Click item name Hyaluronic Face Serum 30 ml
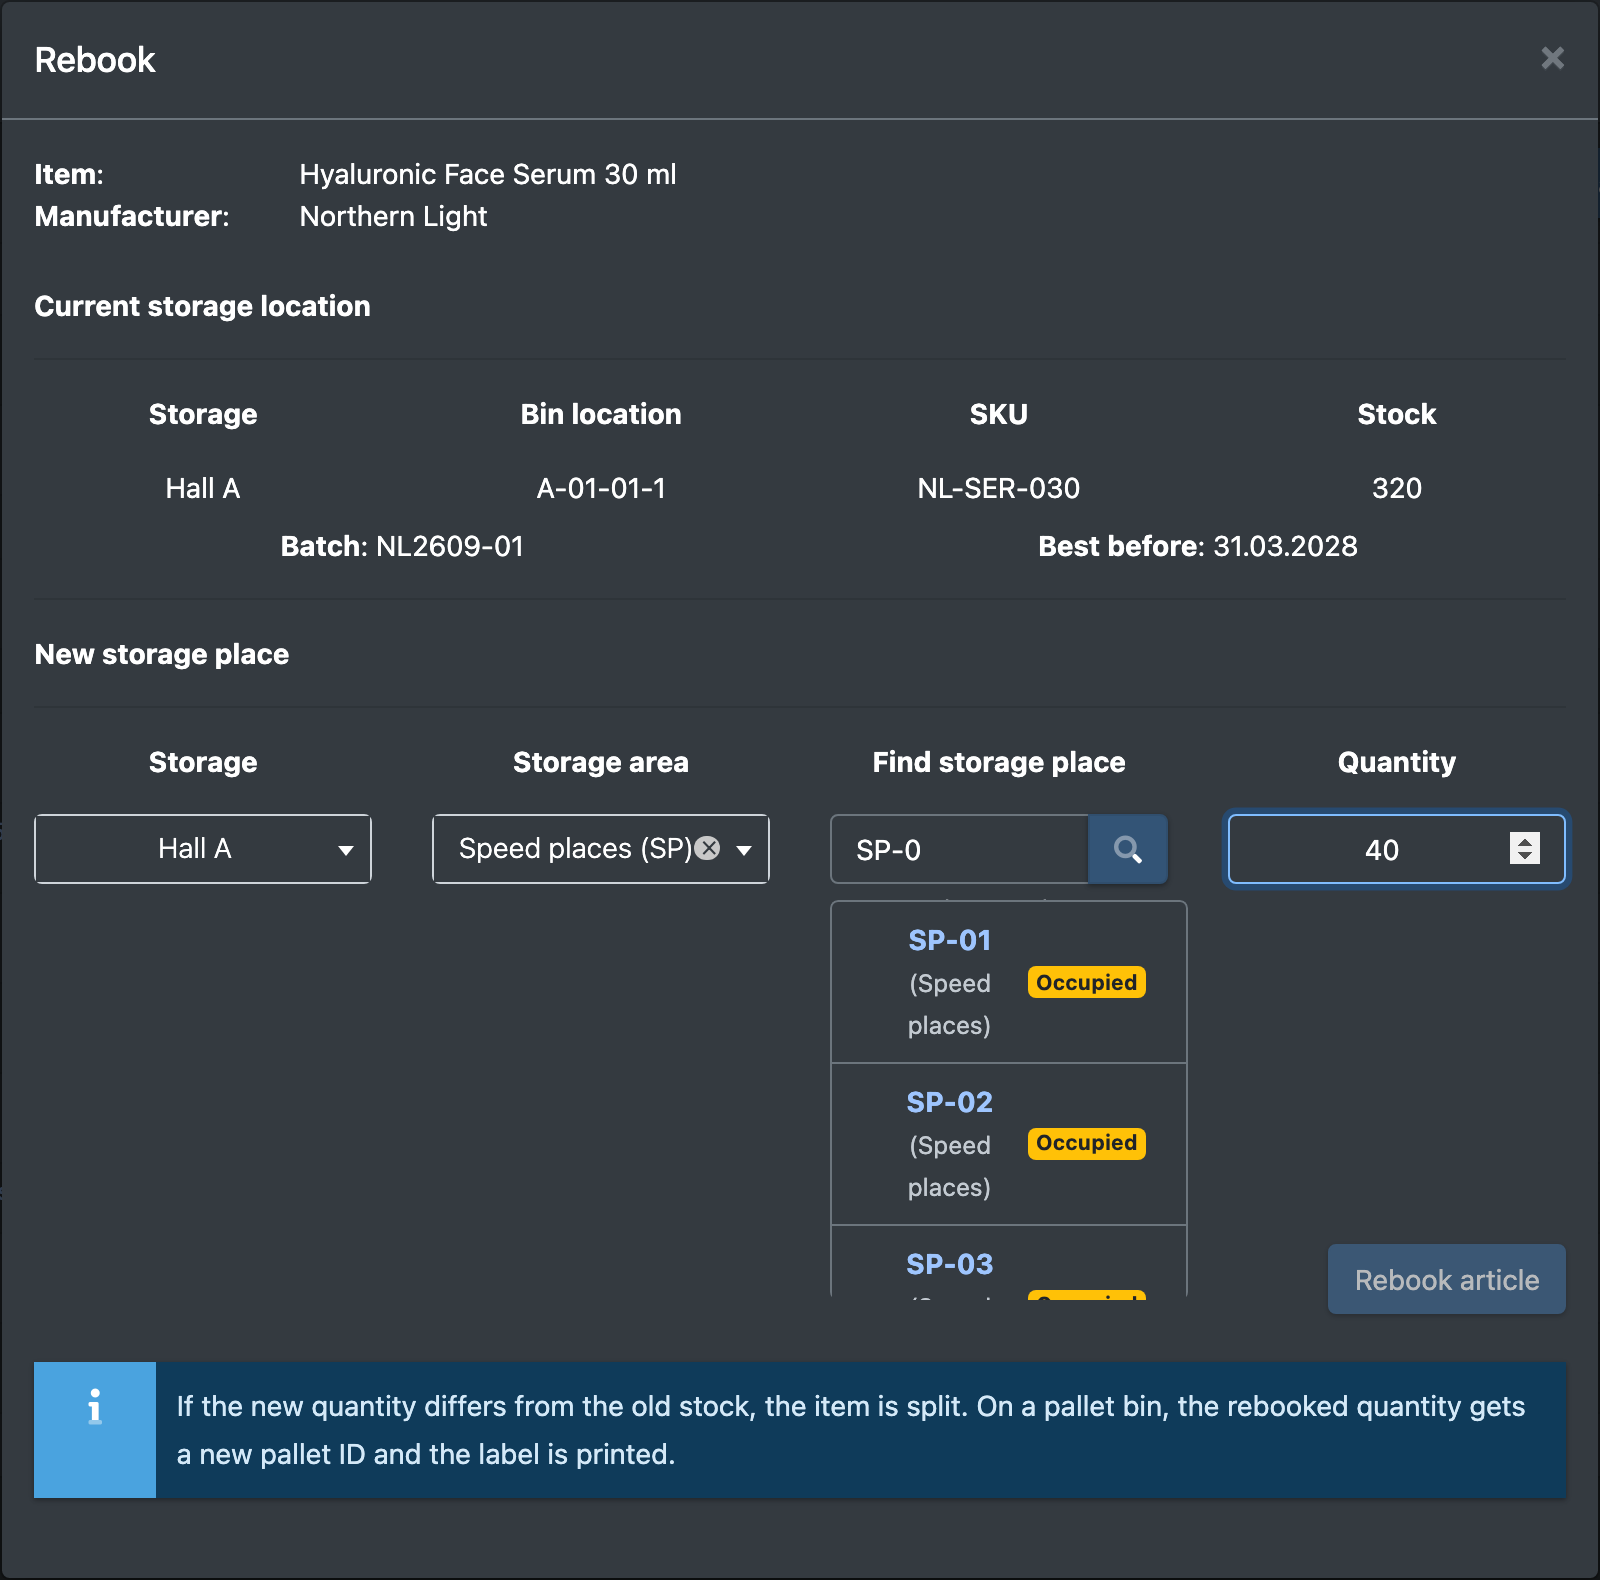 pos(488,174)
